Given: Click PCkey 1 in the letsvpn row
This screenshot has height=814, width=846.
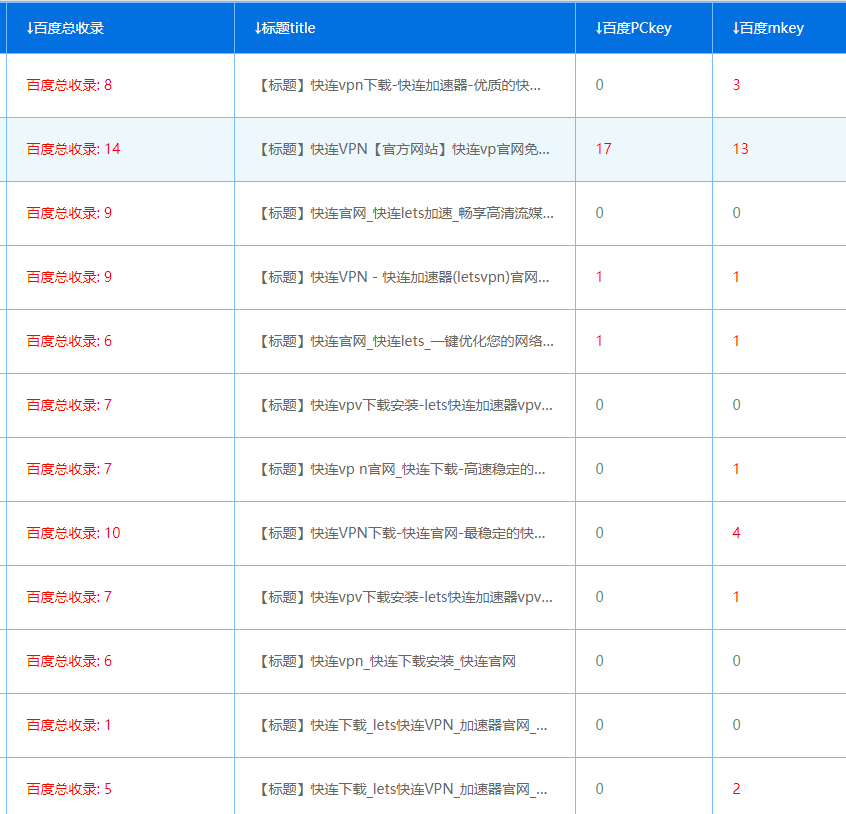Looking at the screenshot, I should (599, 277).
